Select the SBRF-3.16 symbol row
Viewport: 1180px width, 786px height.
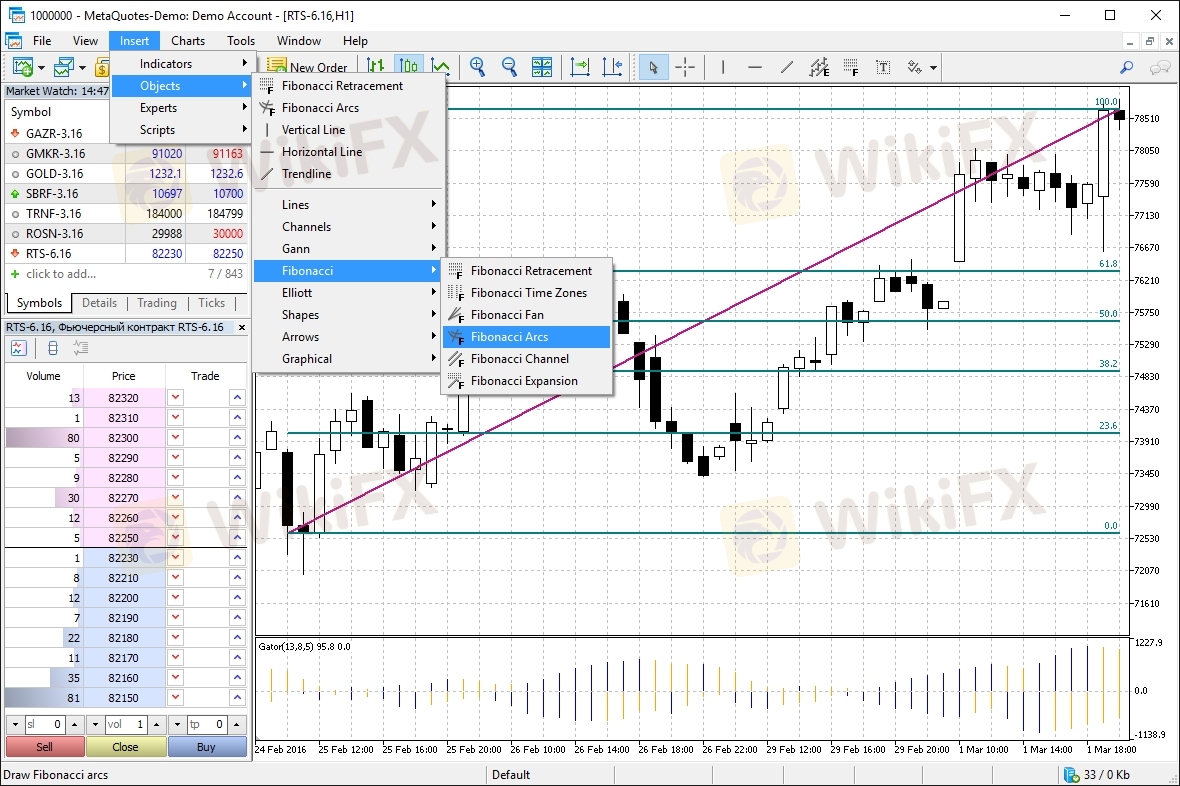tap(126, 193)
